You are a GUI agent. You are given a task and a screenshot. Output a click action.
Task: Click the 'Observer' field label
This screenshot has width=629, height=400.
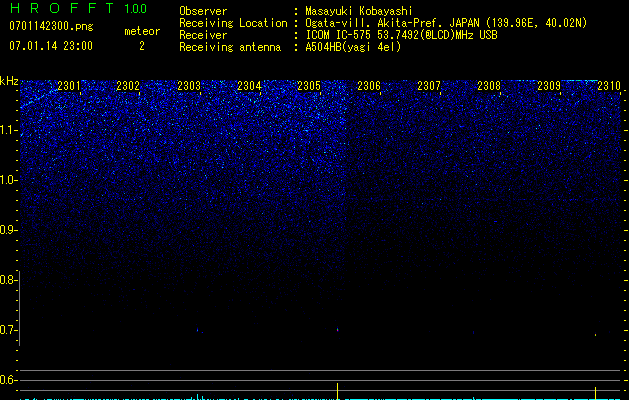(203, 11)
